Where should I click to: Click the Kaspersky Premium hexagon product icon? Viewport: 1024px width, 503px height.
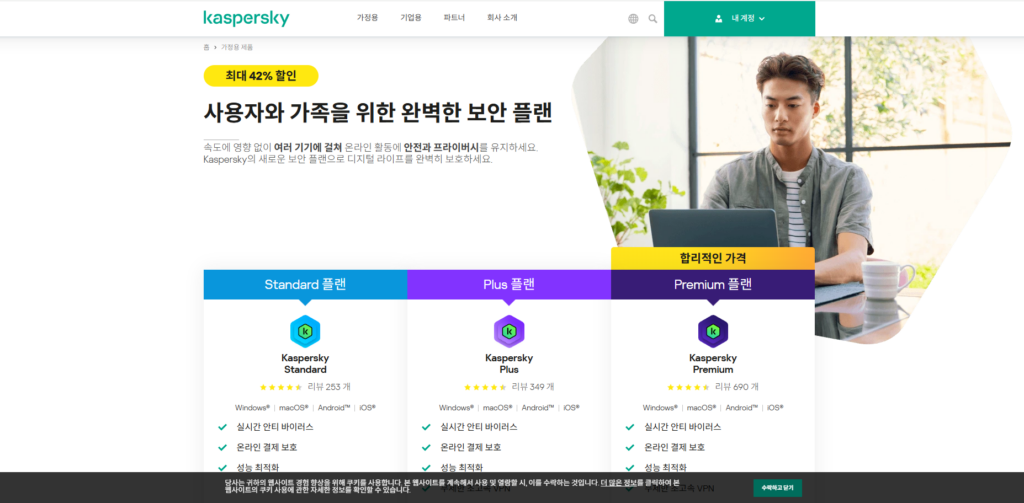712,331
